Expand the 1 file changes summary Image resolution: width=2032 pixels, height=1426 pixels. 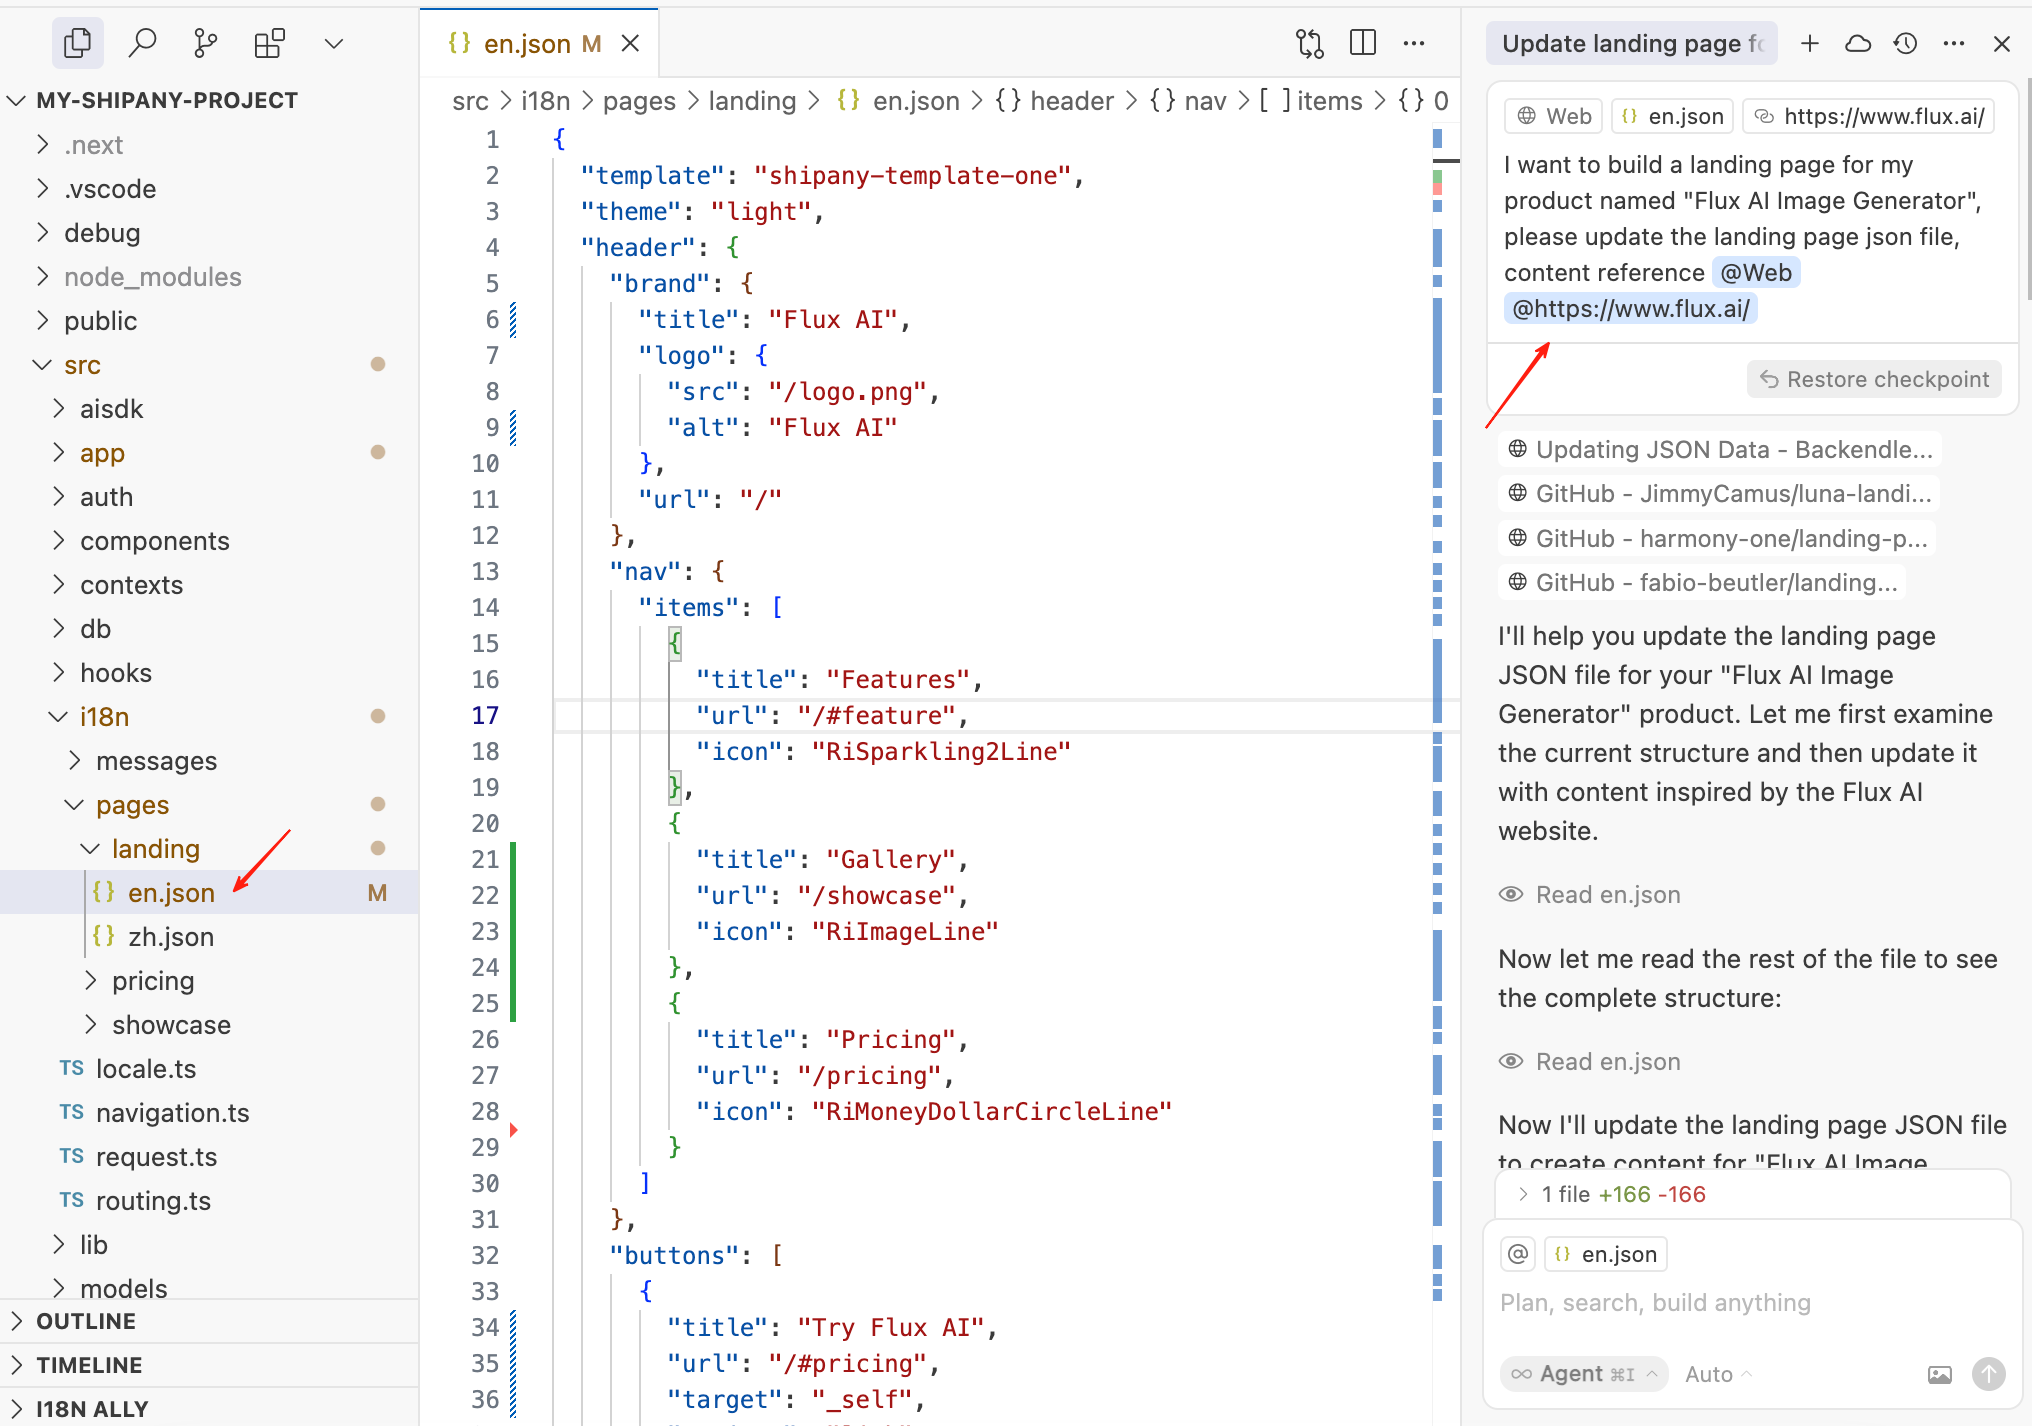point(1523,1194)
